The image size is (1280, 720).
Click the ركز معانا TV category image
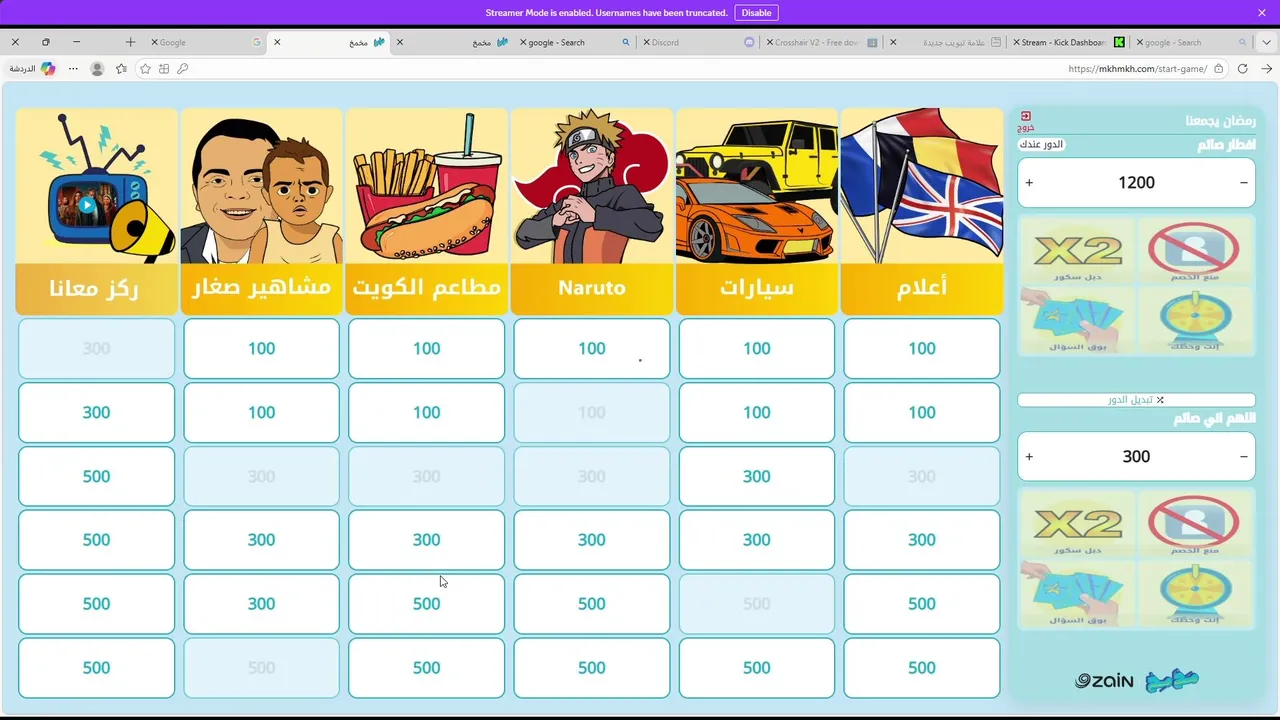[x=96, y=186]
